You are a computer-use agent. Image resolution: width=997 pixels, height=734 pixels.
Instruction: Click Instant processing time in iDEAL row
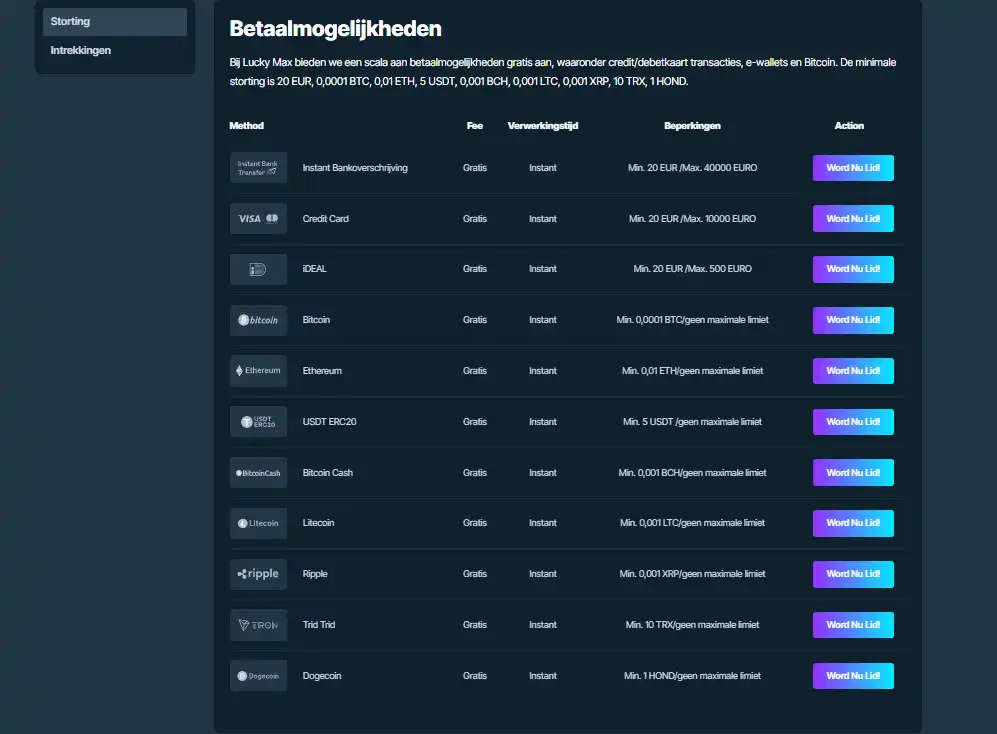click(542, 269)
